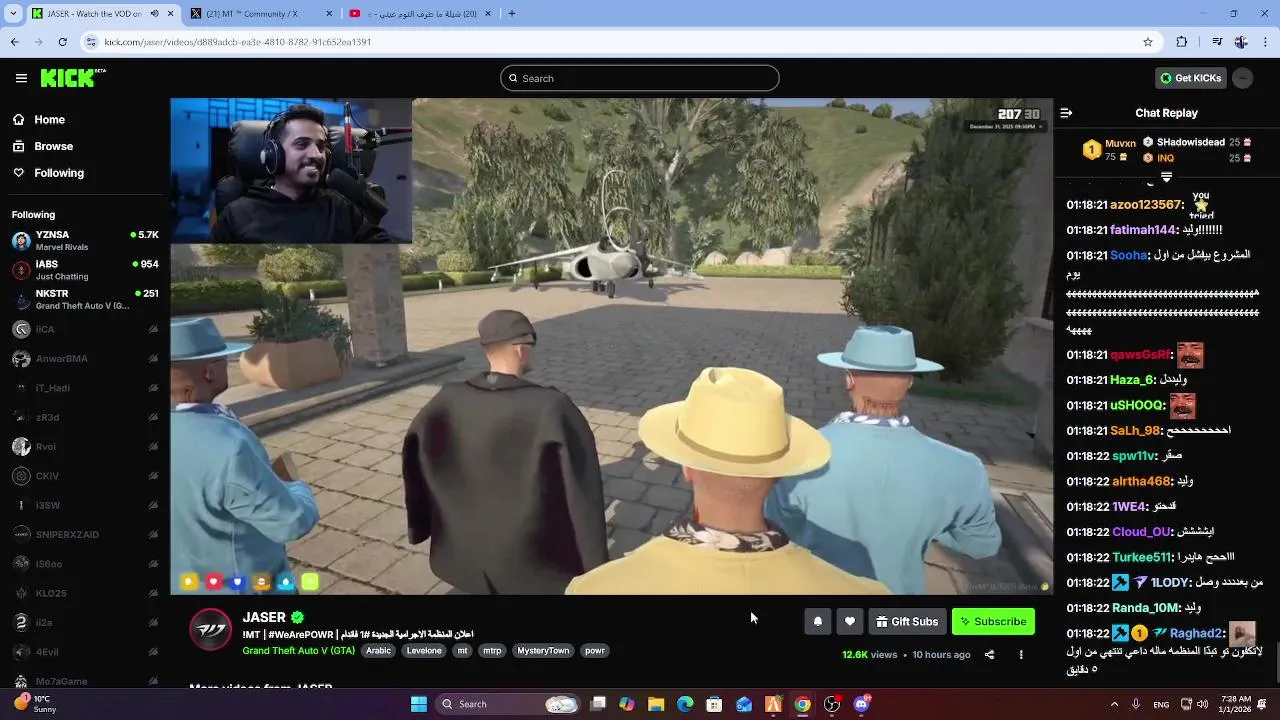Click username azoo123567 in chat
This screenshot has height=720, width=1280.
[x=1146, y=205]
